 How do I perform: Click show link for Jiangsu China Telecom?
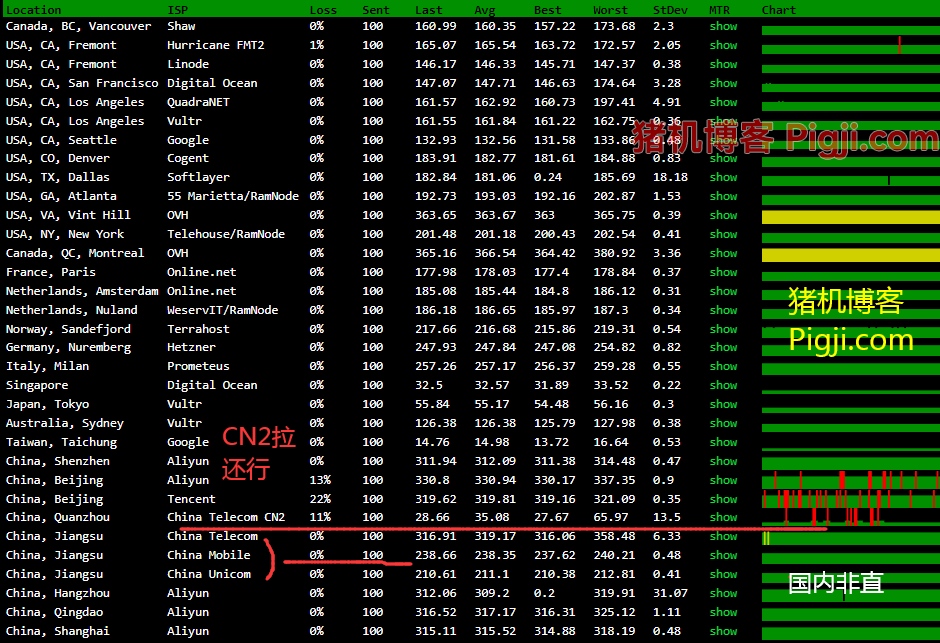pos(723,536)
